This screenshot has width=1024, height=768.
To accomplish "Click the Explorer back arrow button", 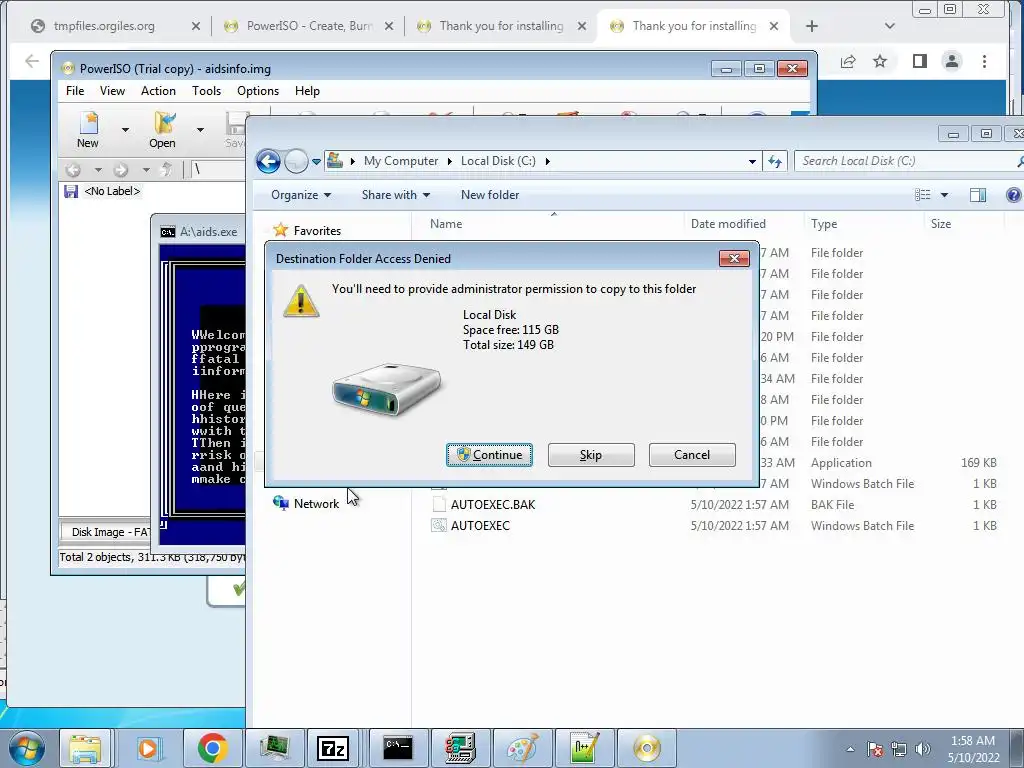I will [x=268, y=161].
